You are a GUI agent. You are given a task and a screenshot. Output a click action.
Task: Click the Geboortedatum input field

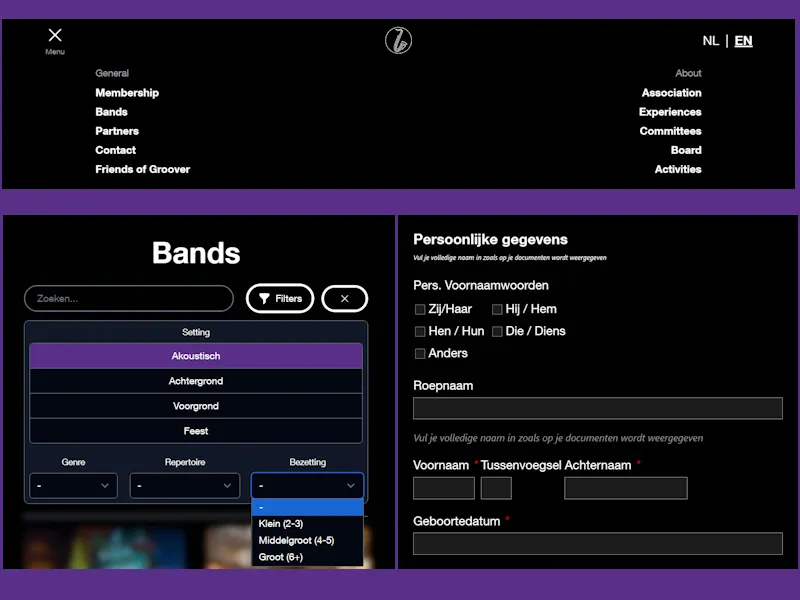[597, 543]
